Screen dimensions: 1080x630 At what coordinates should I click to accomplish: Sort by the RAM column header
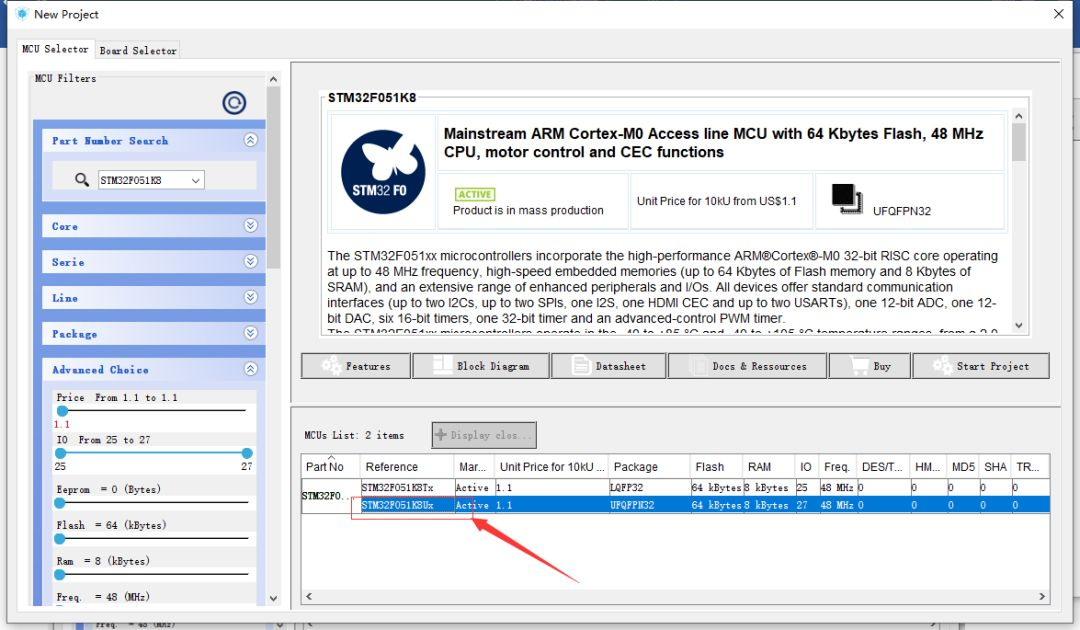(768, 467)
